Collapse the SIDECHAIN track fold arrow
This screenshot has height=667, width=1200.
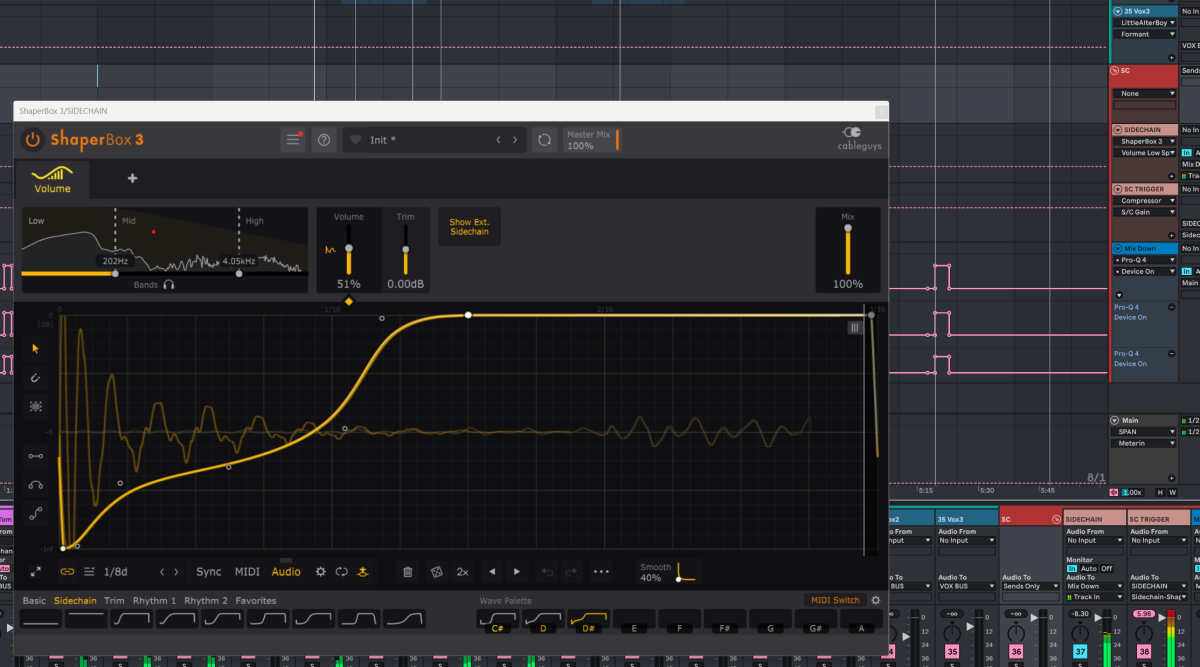(1118, 130)
